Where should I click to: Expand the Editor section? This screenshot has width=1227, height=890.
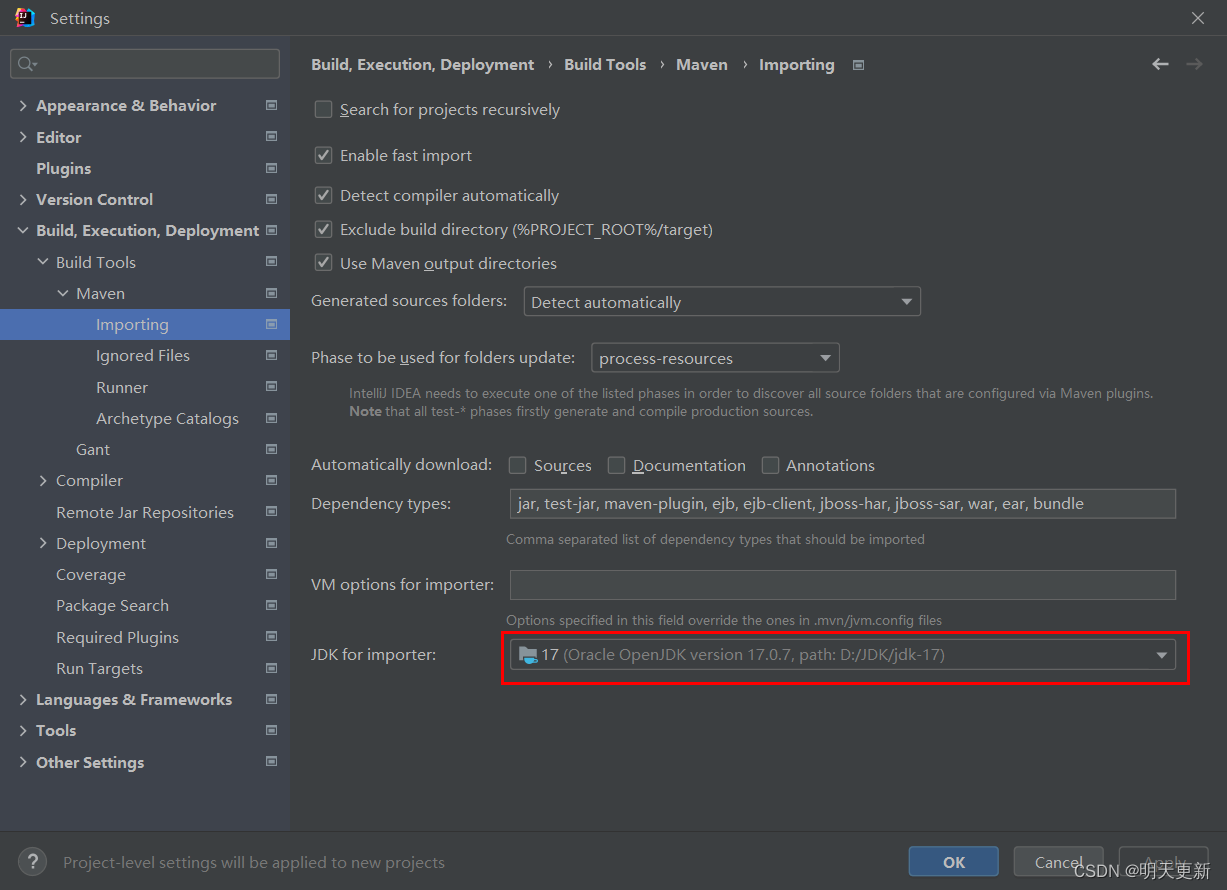(23, 137)
